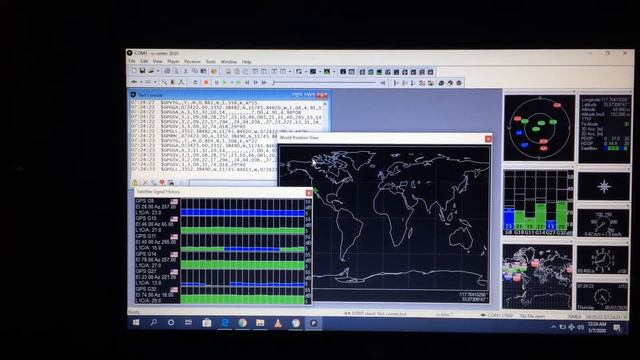This screenshot has width=640, height=360.
Task: Click the green plug connect icon
Action: 134,82
